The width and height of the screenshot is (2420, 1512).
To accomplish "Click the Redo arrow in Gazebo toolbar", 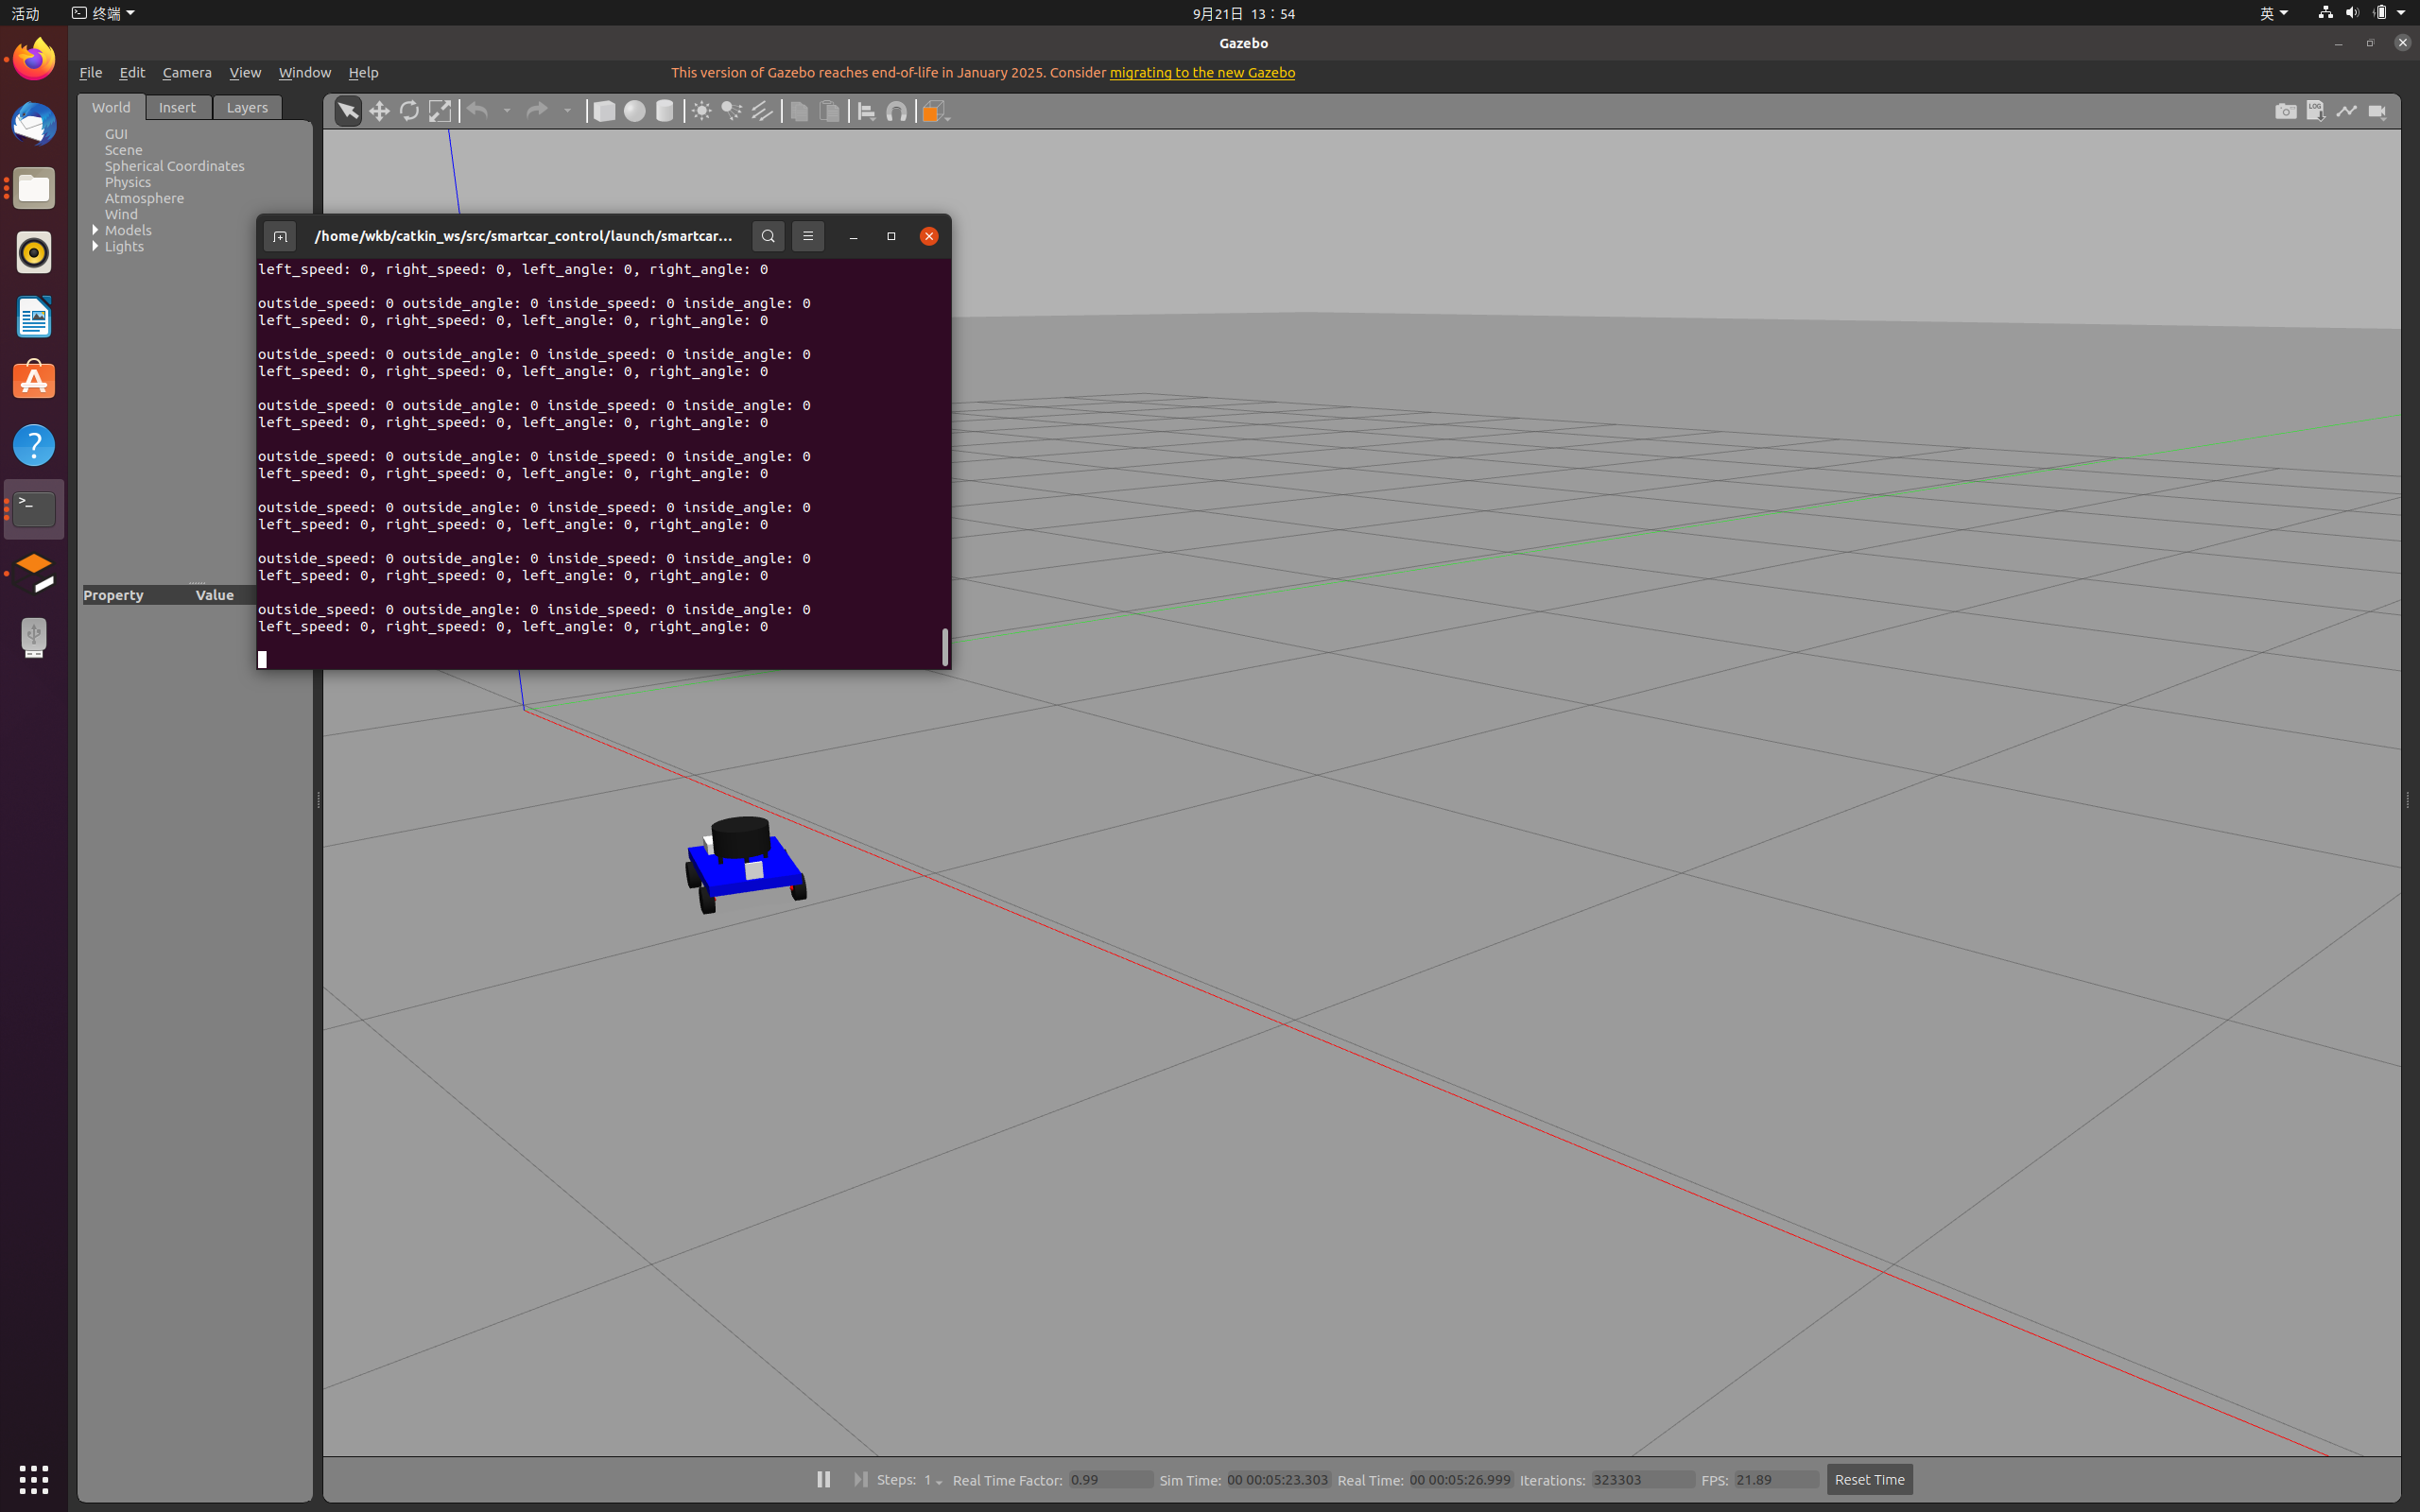I will pos(537,111).
